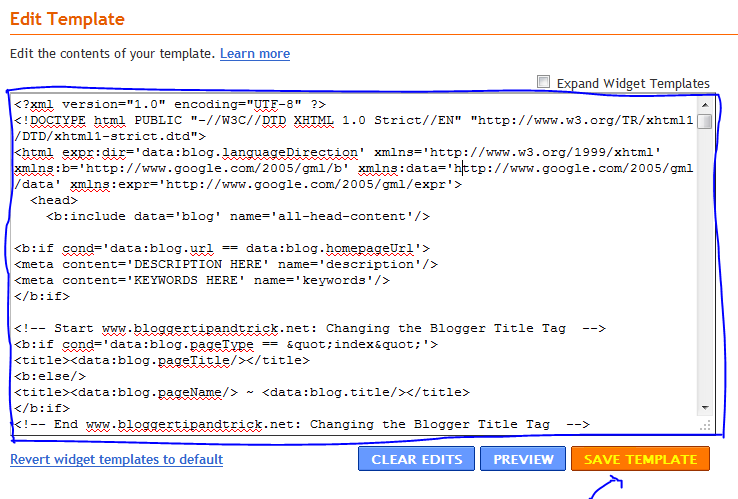Click the 'End www.bloggertipandtrick.net' comment line
The width and height of the screenshot is (738, 499).
pos(302,425)
